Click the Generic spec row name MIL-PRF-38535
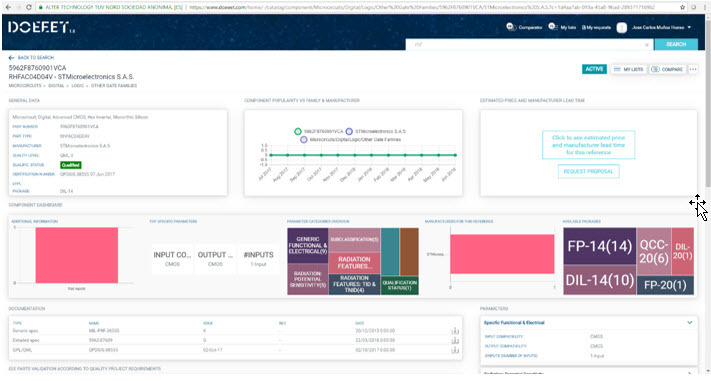 pyautogui.click(x=104, y=331)
